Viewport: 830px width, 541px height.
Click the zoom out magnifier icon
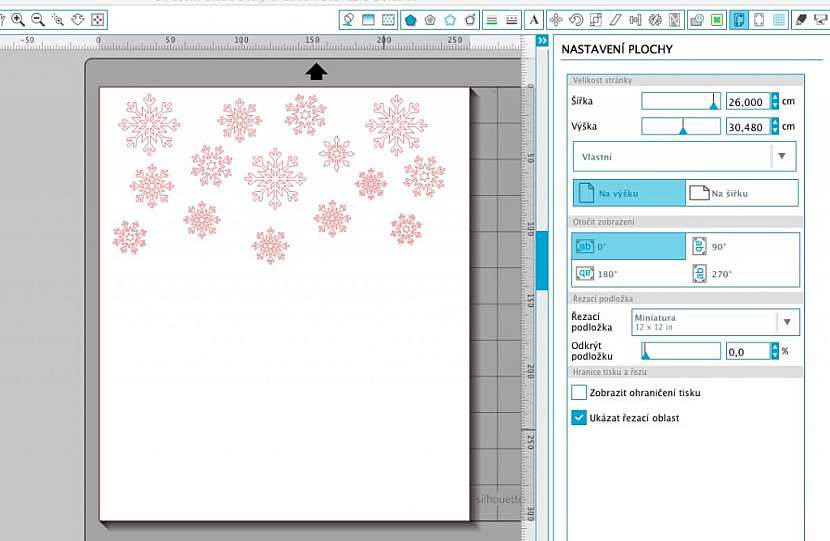tap(38, 19)
